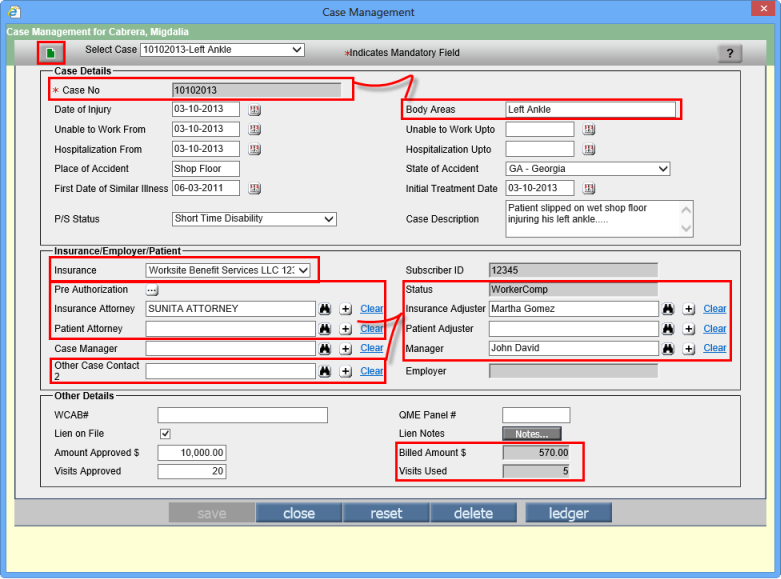Image resolution: width=781 pixels, height=579 pixels.
Task: Add new Insurance Adjuster with plus icon
Action: tap(689, 309)
